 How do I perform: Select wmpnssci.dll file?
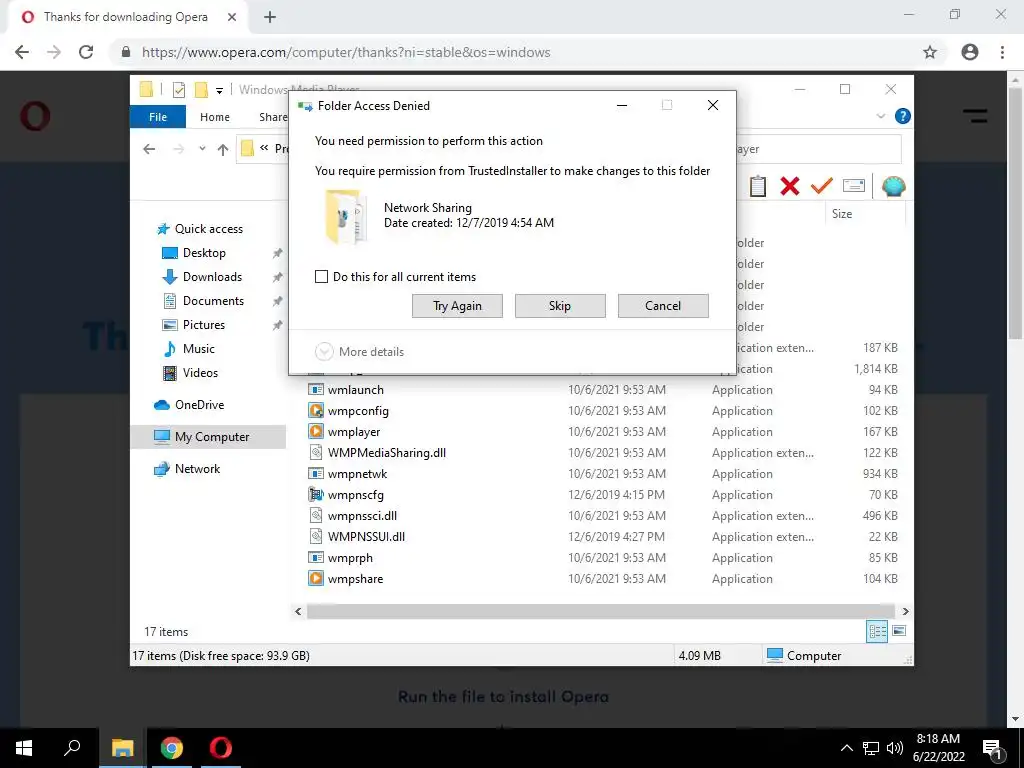[362, 516]
